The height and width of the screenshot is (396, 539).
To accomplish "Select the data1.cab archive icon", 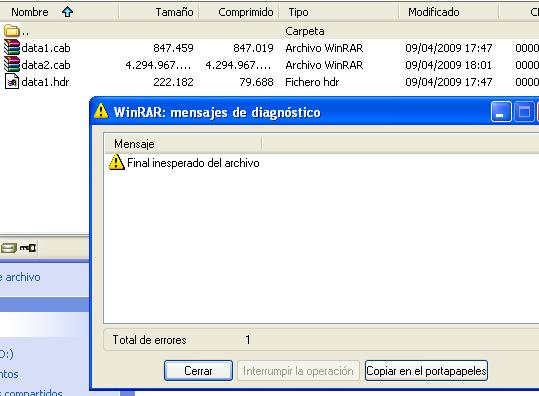I will (12, 47).
